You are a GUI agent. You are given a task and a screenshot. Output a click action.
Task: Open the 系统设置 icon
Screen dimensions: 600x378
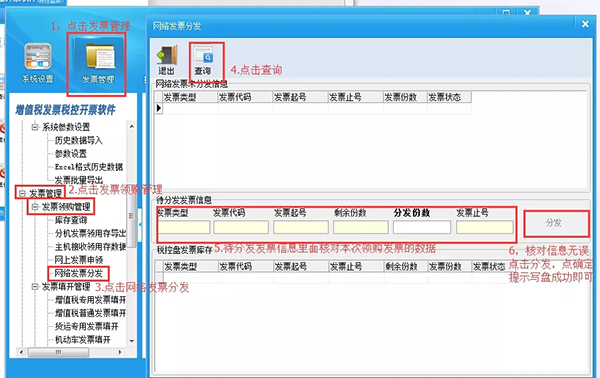[38, 57]
